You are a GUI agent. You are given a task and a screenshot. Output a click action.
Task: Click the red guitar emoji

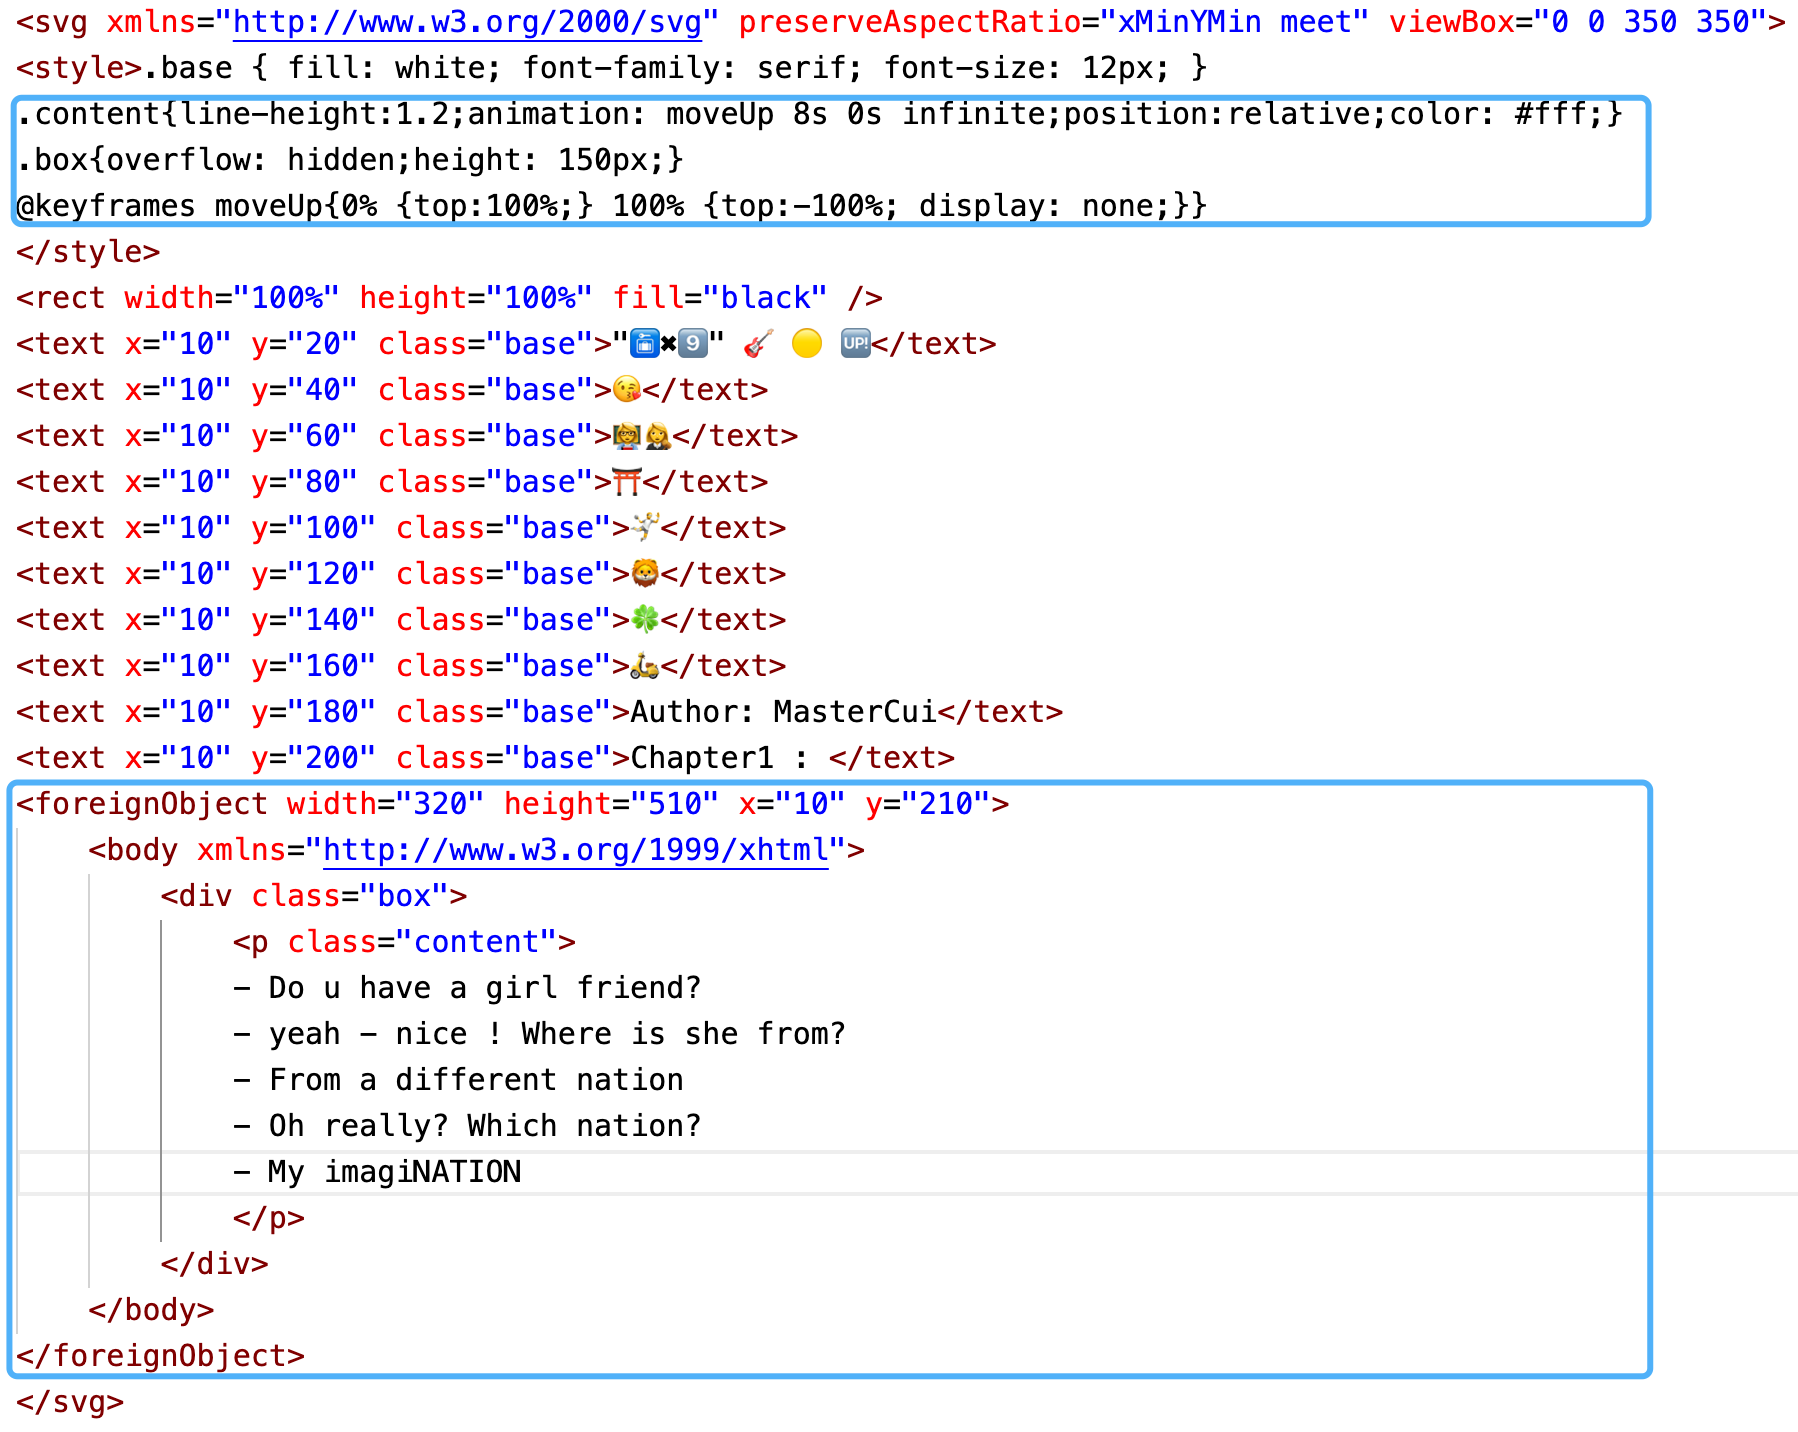(x=759, y=344)
